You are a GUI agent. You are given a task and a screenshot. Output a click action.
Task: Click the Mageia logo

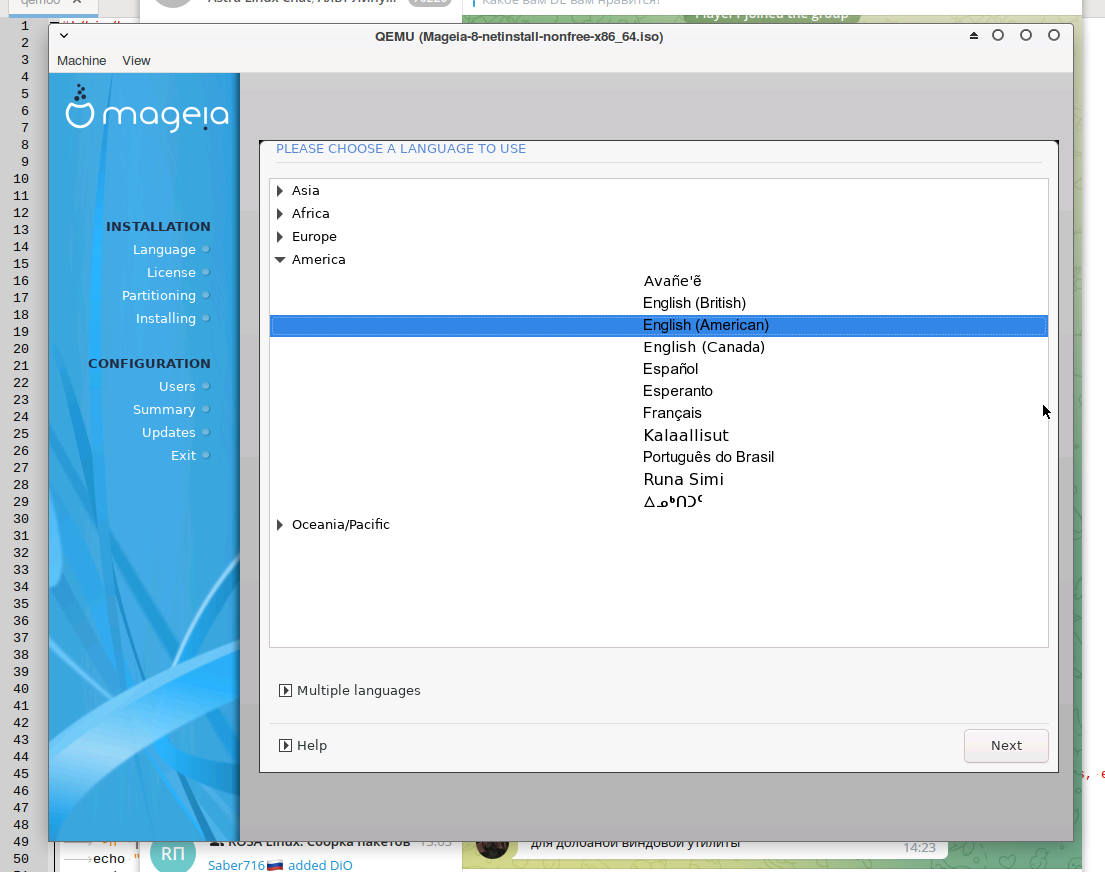pos(147,109)
